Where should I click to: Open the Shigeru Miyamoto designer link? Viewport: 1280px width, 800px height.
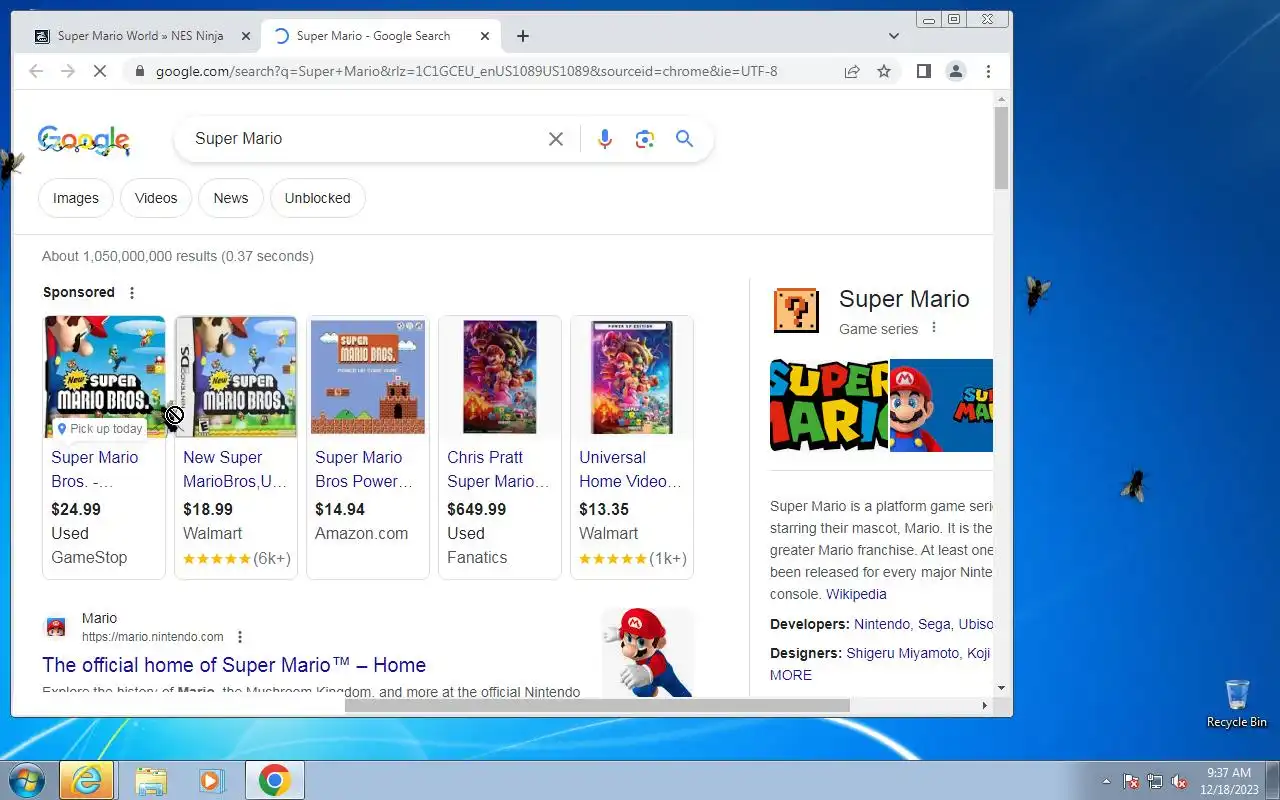[x=903, y=653]
